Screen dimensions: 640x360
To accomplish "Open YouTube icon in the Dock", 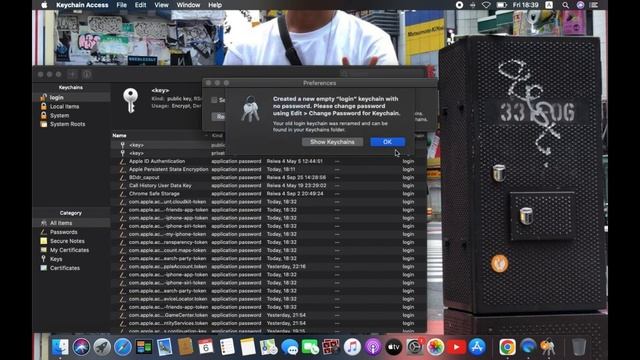I will pyautogui.click(x=456, y=347).
